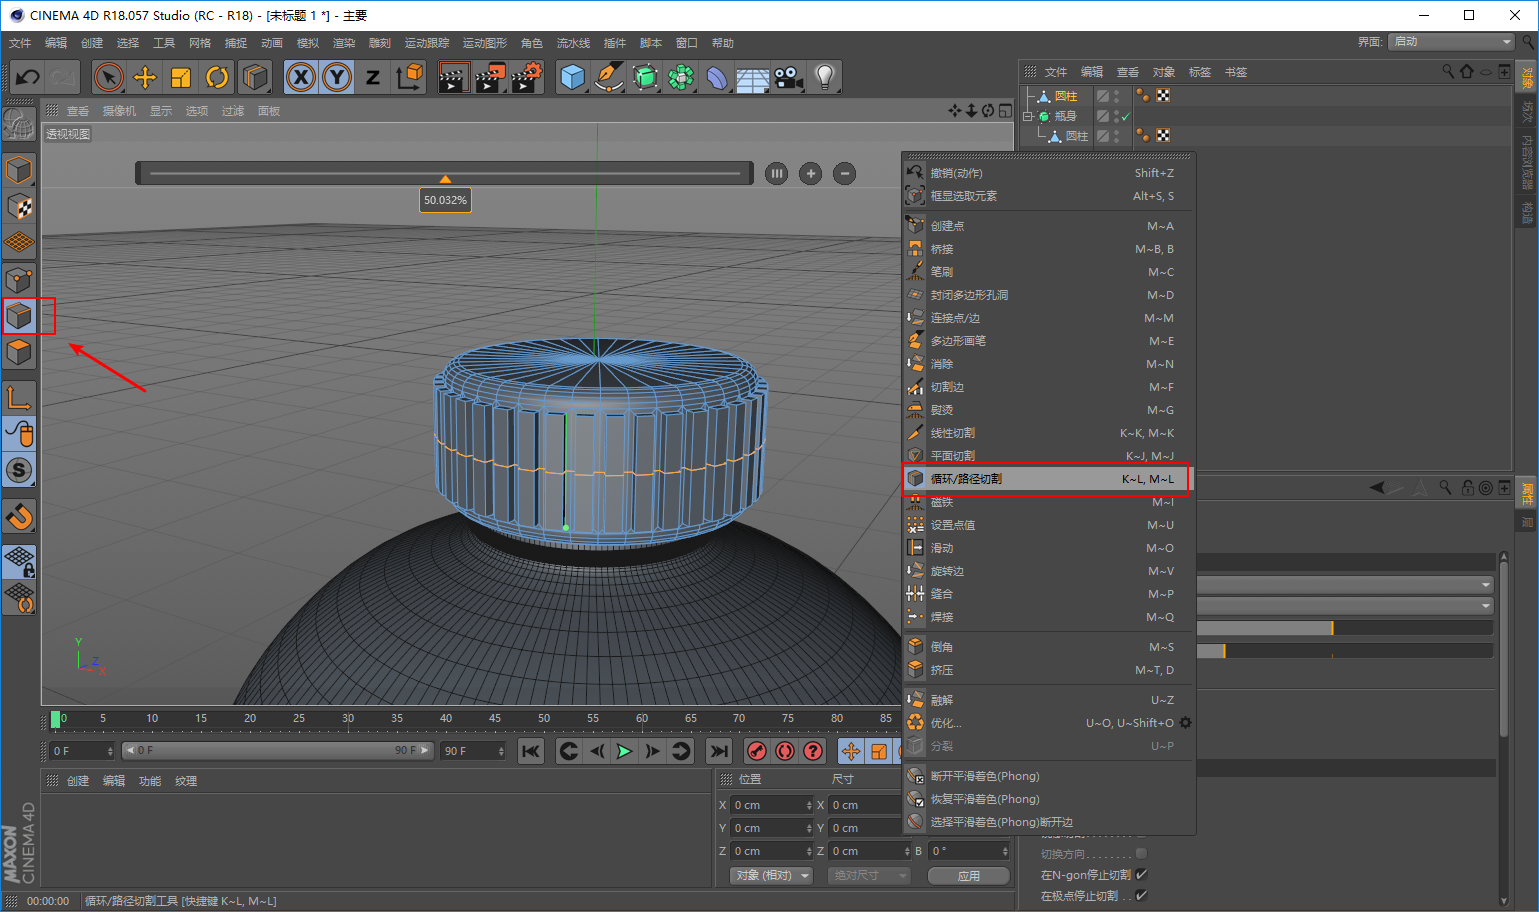Screen dimensions: 1539x912
Task: Toggle the green checkmark of 瓶身 object
Action: [1126, 116]
